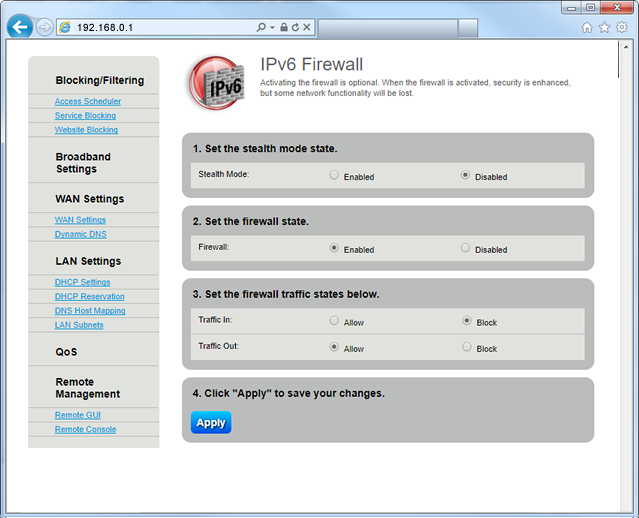
Task: Click the address bar showing 192.168.0.1
Action: point(150,27)
